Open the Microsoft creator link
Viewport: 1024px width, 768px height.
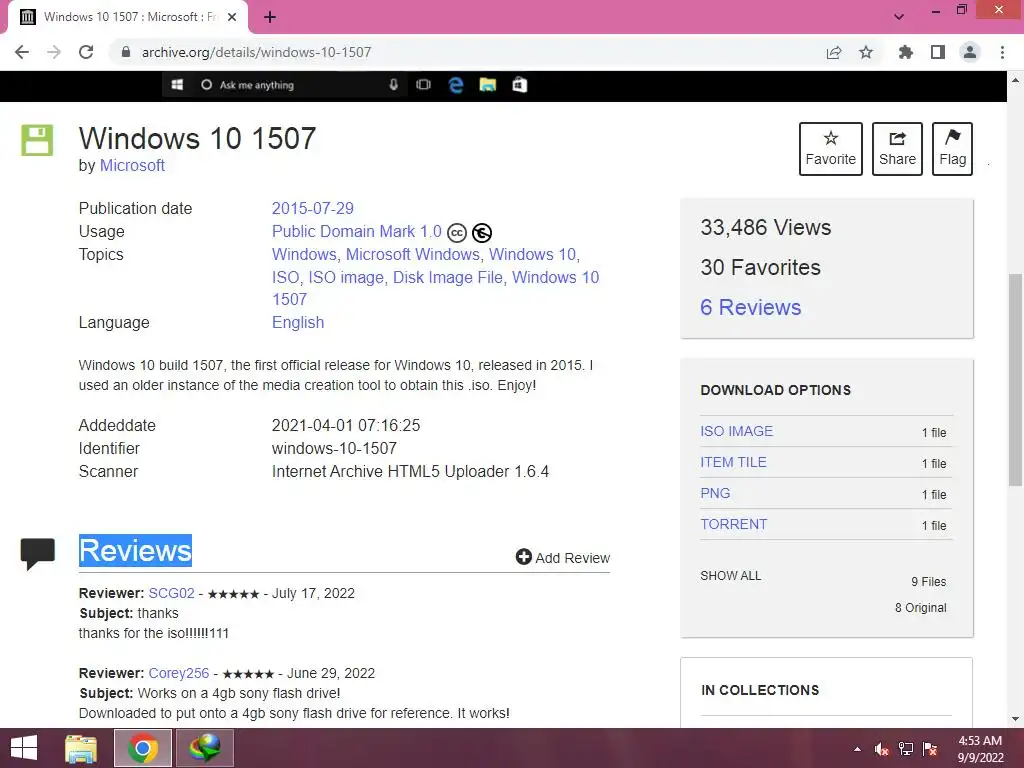click(132, 165)
